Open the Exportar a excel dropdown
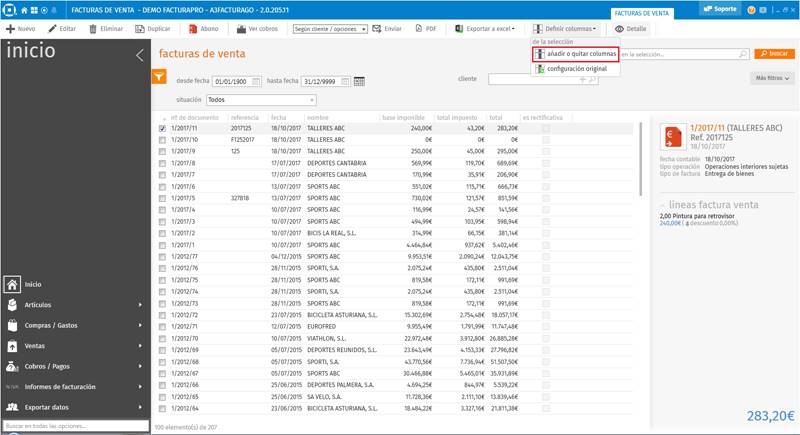Viewport: 800px width, 435px height. point(485,29)
